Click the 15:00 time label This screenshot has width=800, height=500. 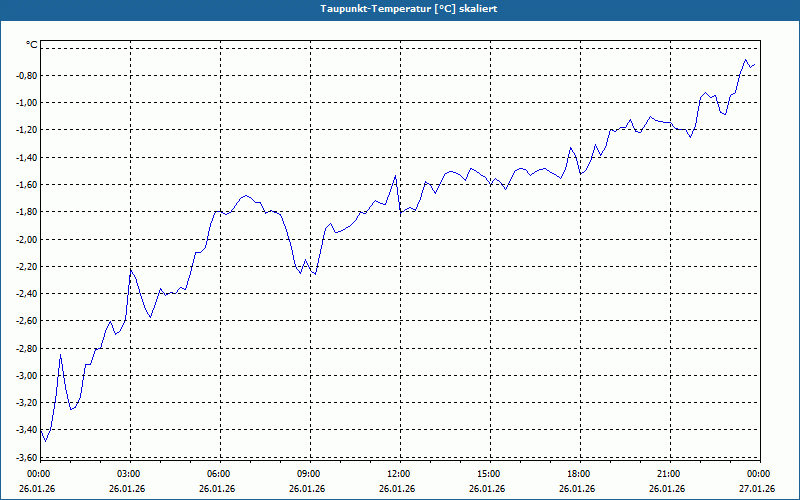tap(489, 474)
